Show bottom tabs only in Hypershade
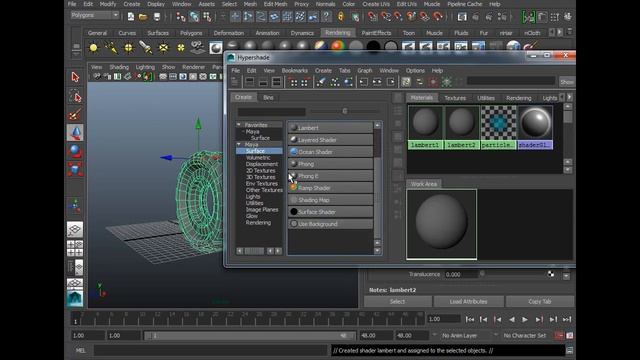Screen dimensions: 640x360 tap(263, 82)
